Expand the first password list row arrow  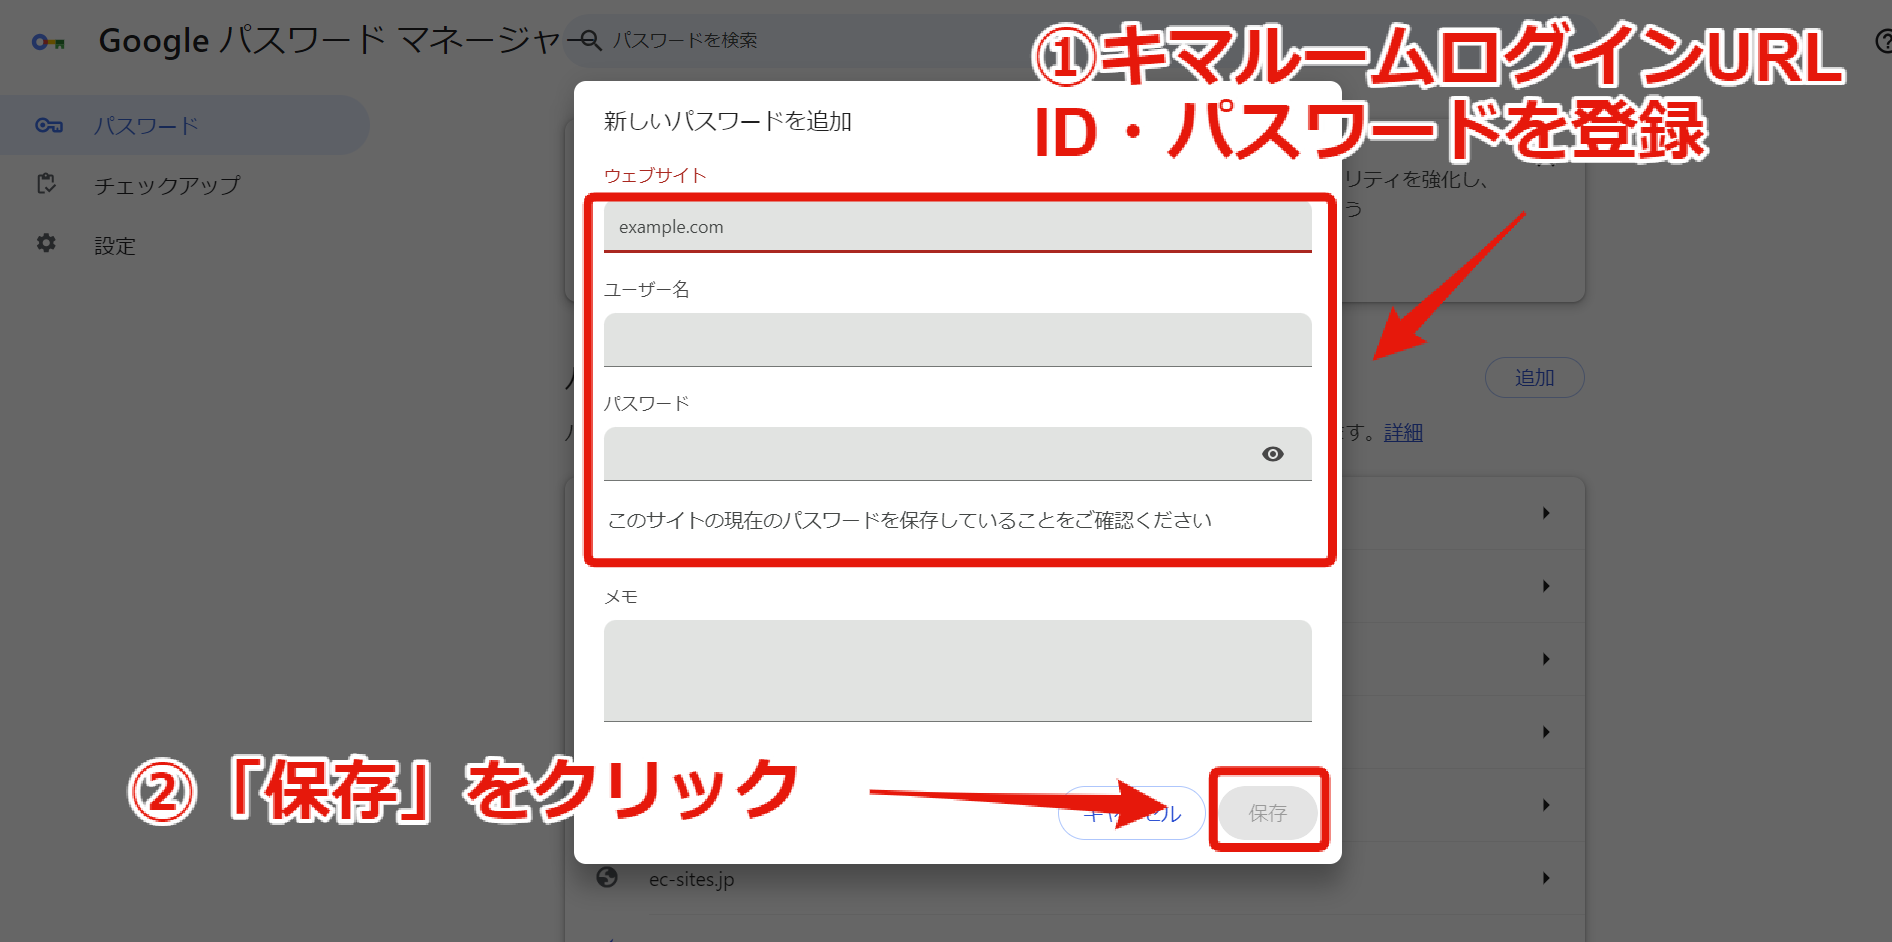1546,513
